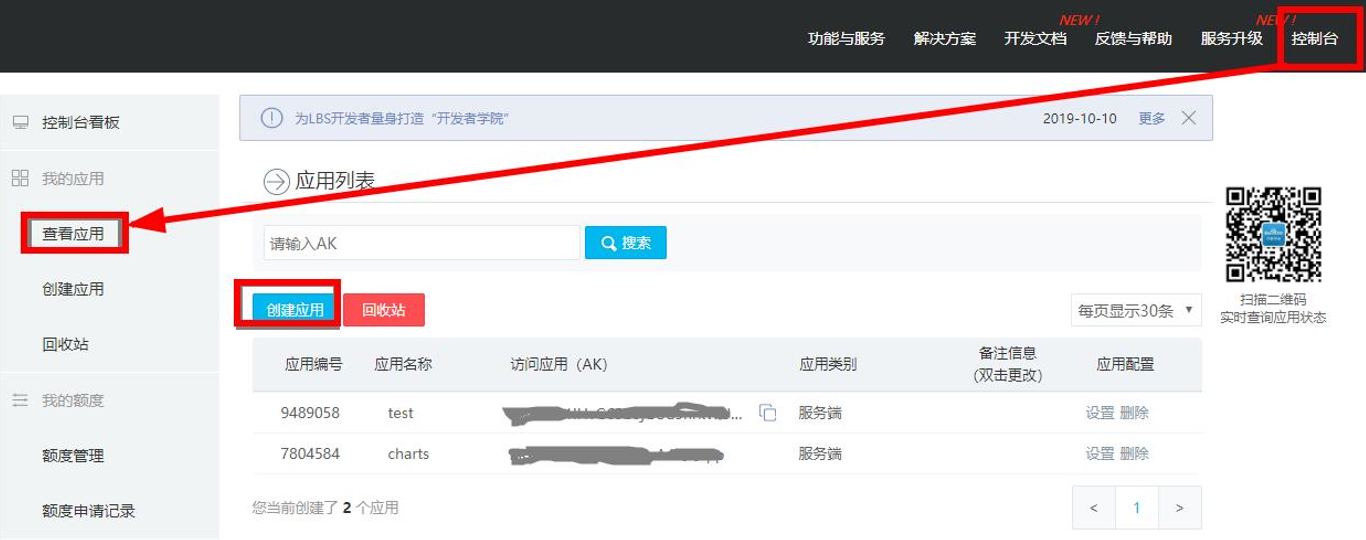The width and height of the screenshot is (1366, 540).
Task: Select 查看应用 in the sidebar
Action: click(x=73, y=234)
